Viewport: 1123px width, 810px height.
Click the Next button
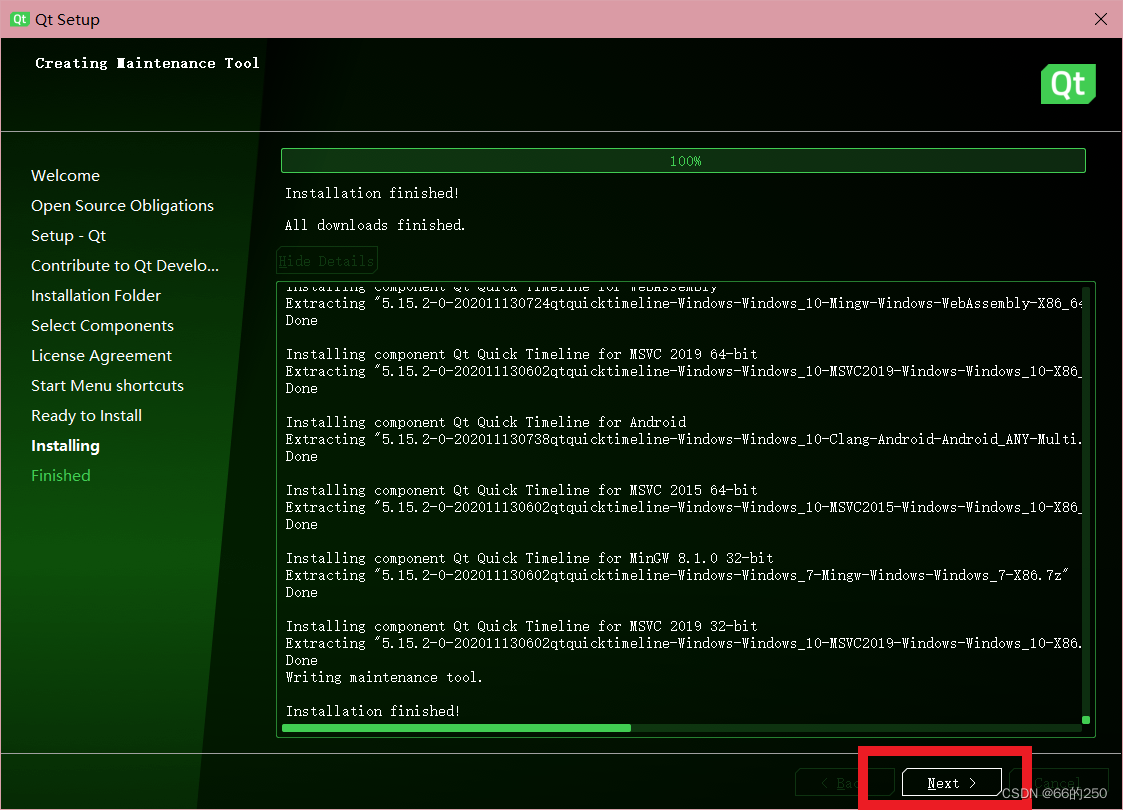pyautogui.click(x=951, y=783)
